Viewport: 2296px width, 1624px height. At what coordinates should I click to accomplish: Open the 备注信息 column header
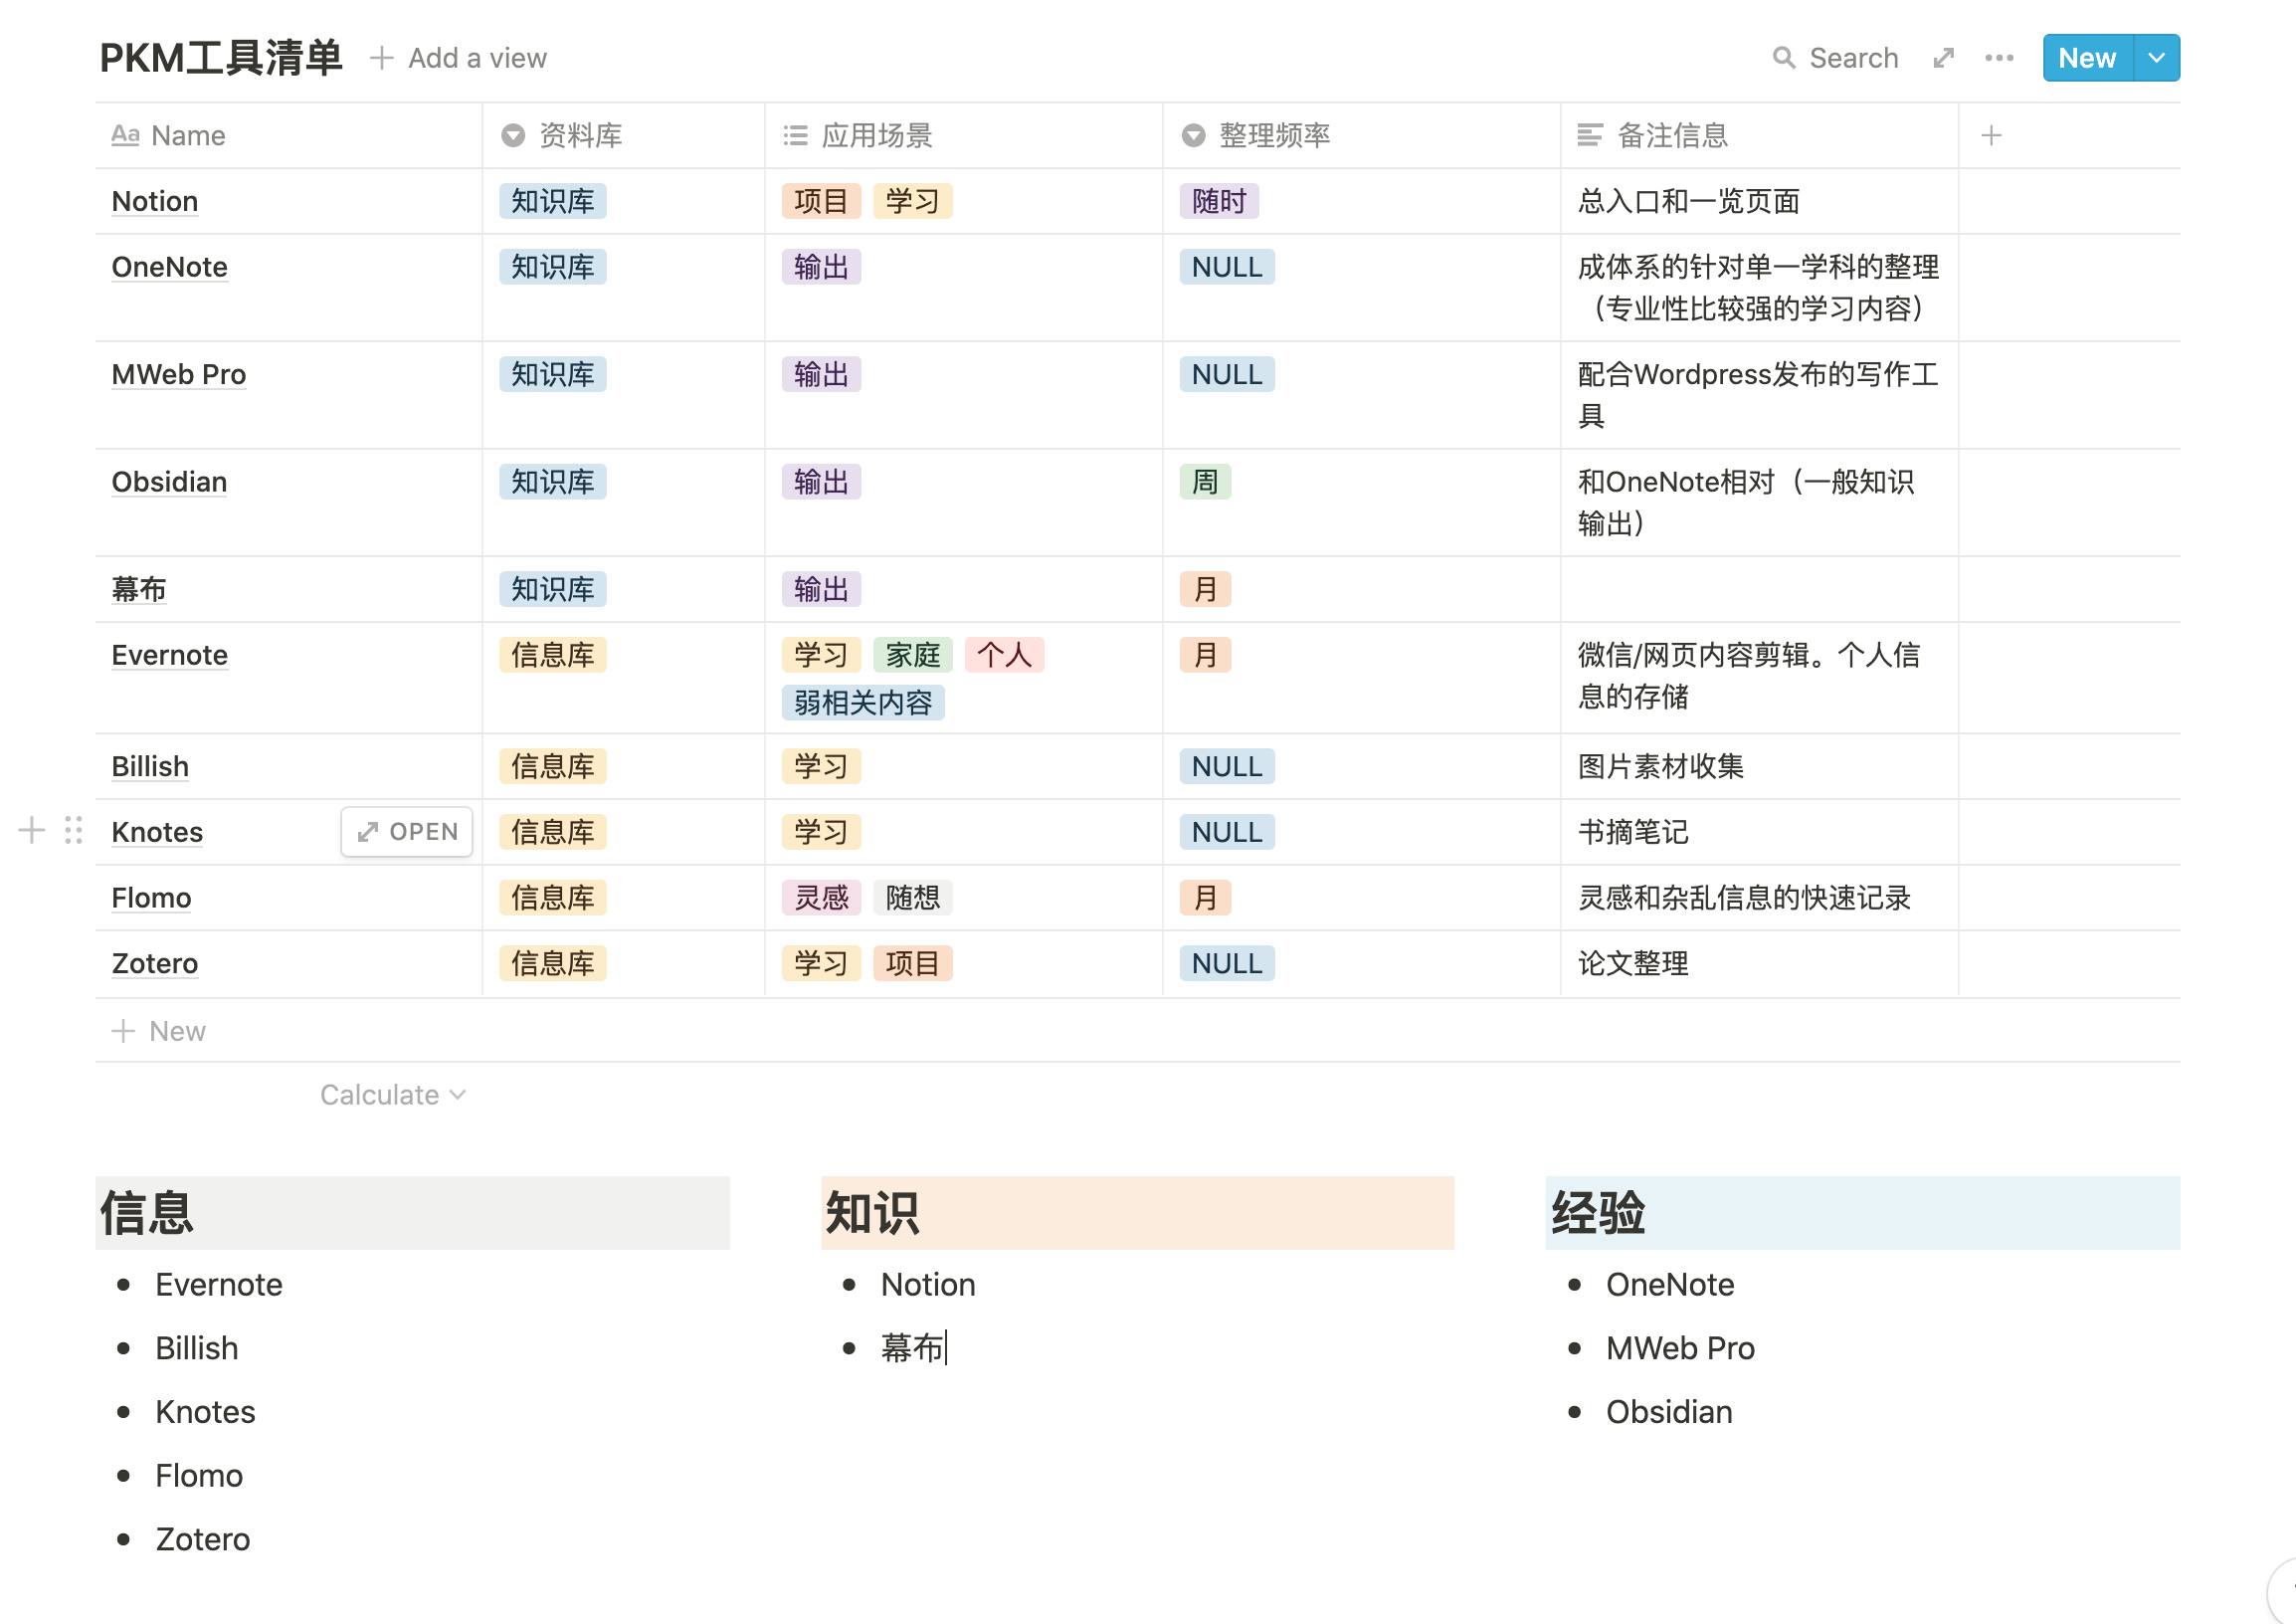click(x=1759, y=135)
